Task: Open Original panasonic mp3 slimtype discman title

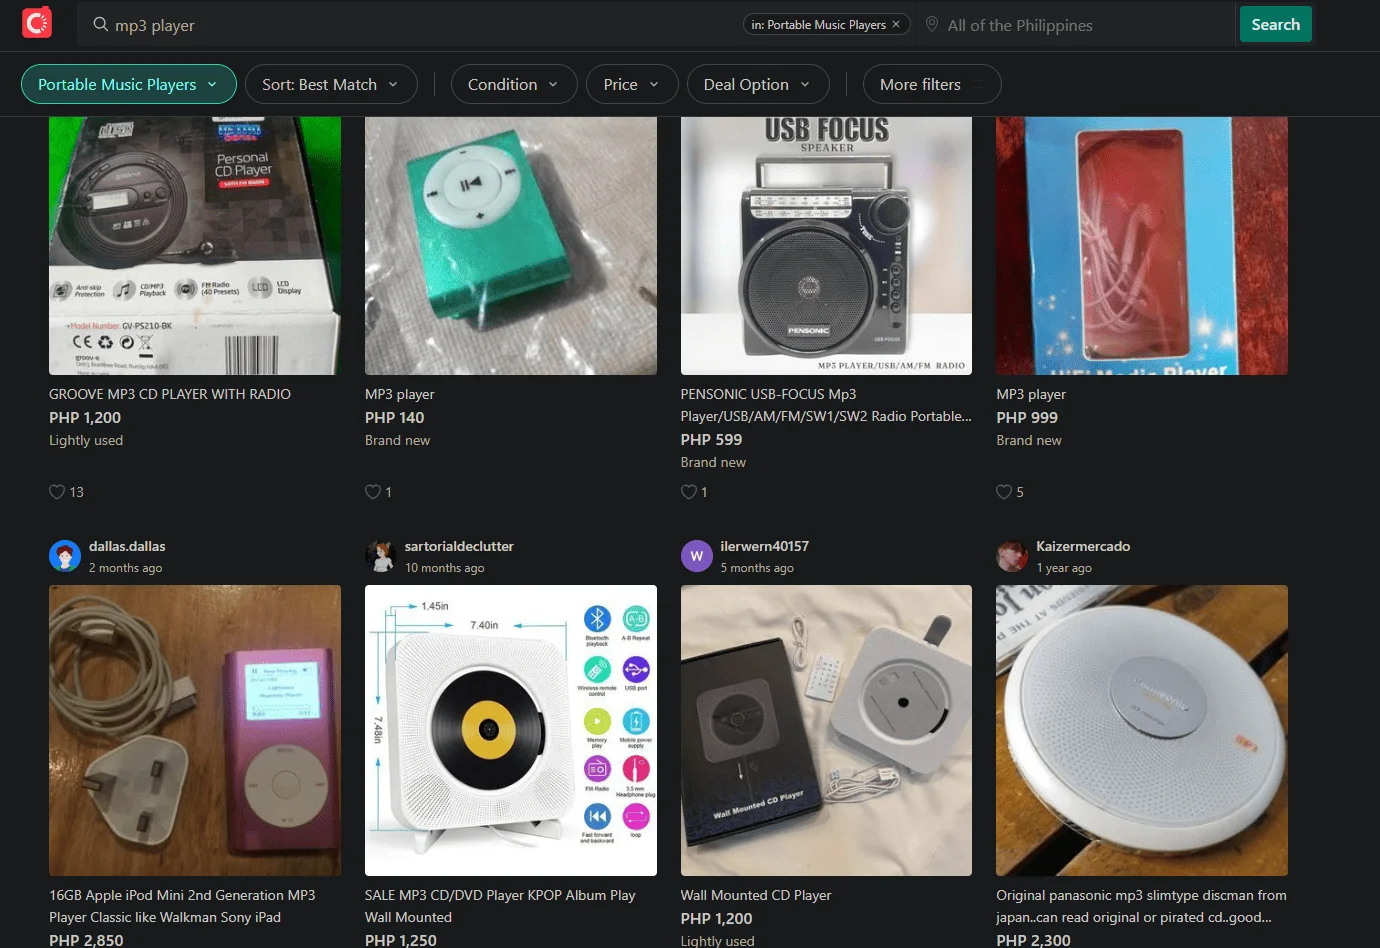Action: pyautogui.click(x=1141, y=906)
